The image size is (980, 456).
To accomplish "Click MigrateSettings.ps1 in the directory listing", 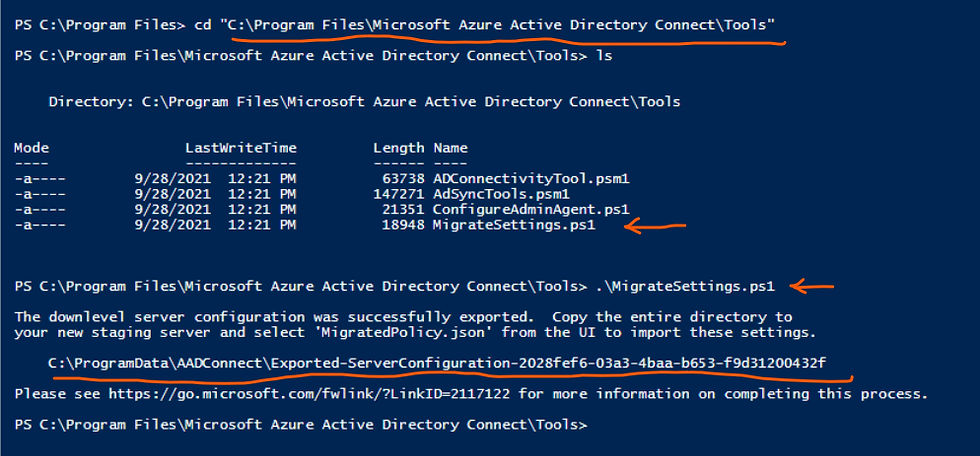I will point(514,226).
